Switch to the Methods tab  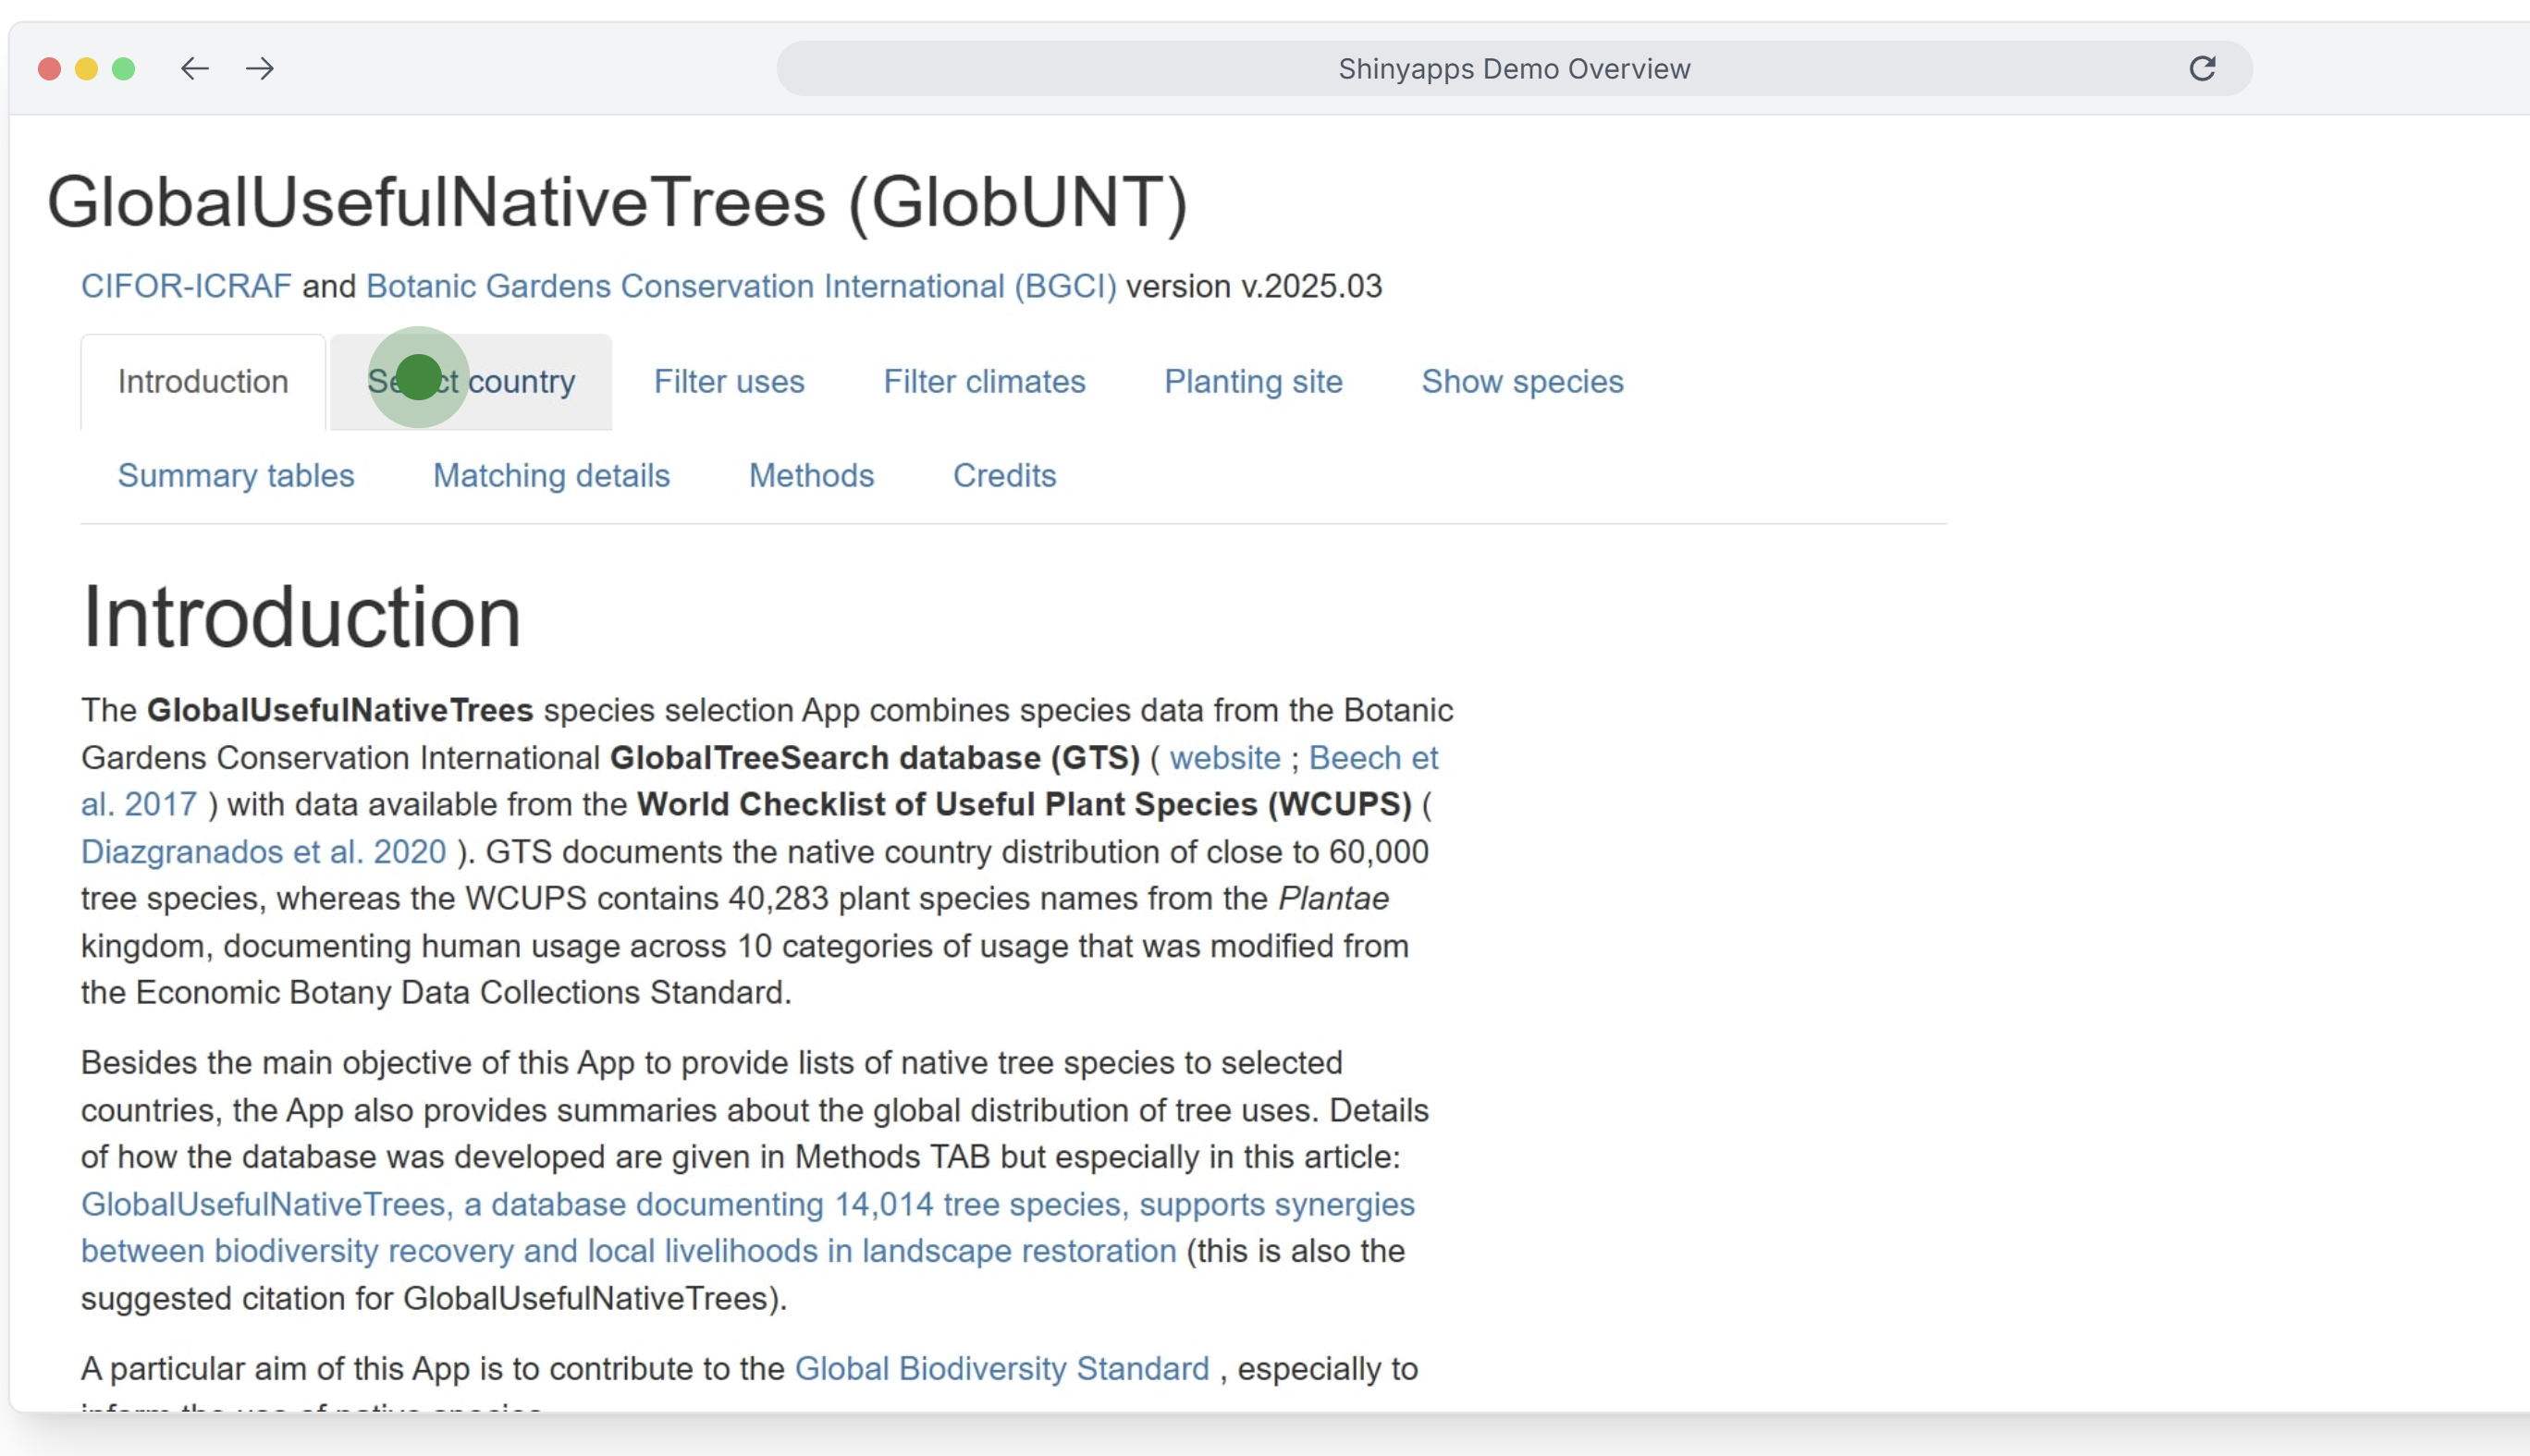[x=811, y=476]
